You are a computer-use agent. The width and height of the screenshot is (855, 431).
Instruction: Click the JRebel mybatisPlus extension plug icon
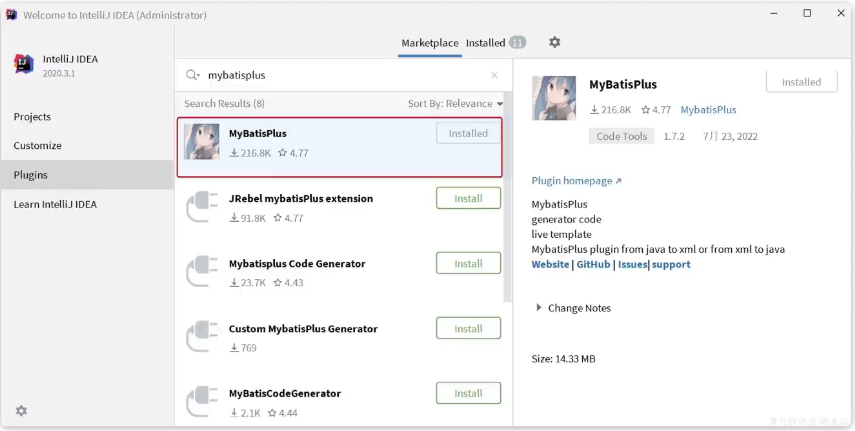(202, 207)
